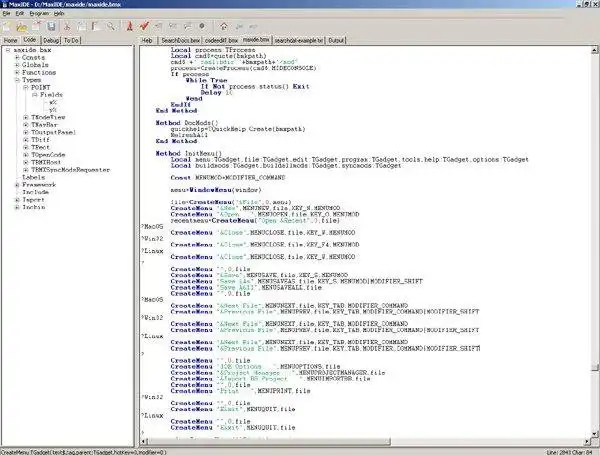Switch to the Output tab
This screenshot has height=455, width=600.
pyautogui.click(x=336, y=40)
